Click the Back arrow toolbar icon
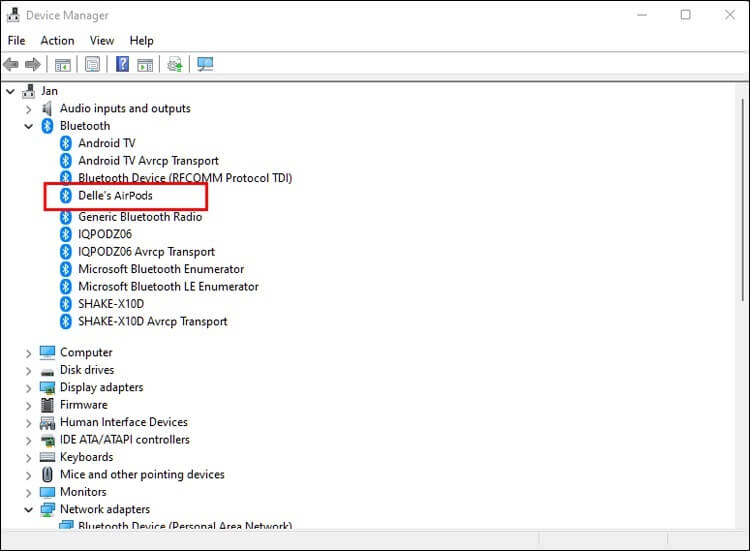Viewport: 750px width, 551px height. (11, 64)
